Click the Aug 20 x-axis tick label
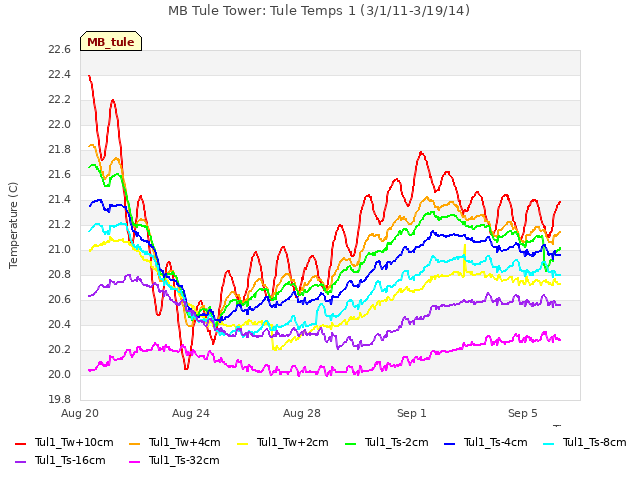The width and height of the screenshot is (640, 480). [80, 413]
